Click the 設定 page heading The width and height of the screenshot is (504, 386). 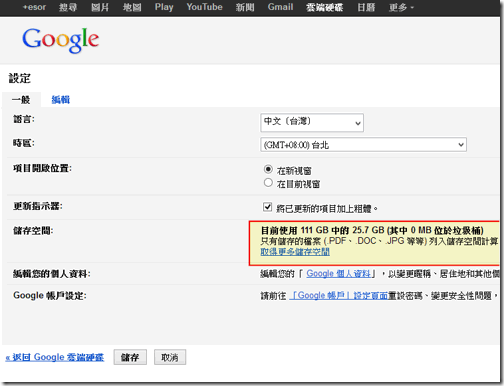(19, 78)
